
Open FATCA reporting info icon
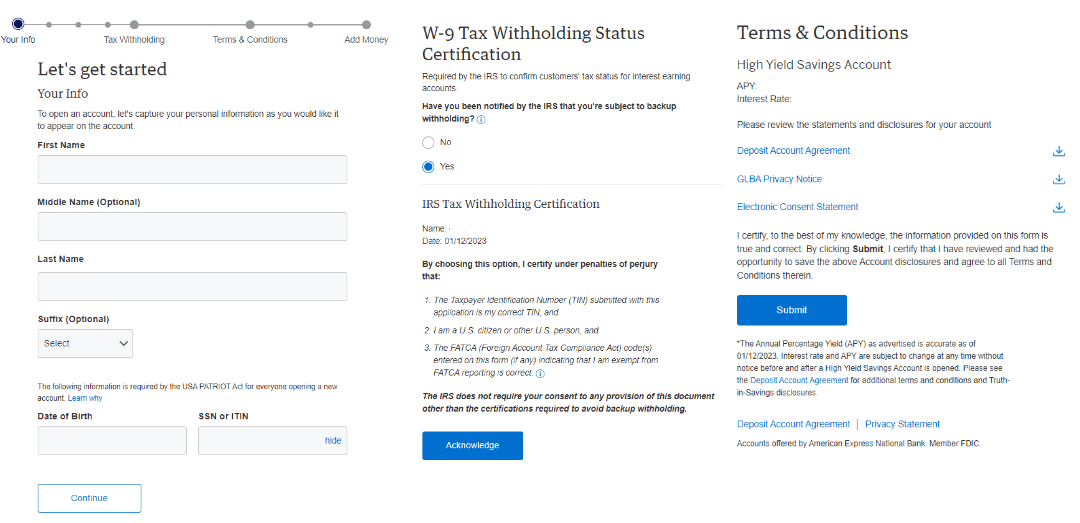click(x=540, y=374)
